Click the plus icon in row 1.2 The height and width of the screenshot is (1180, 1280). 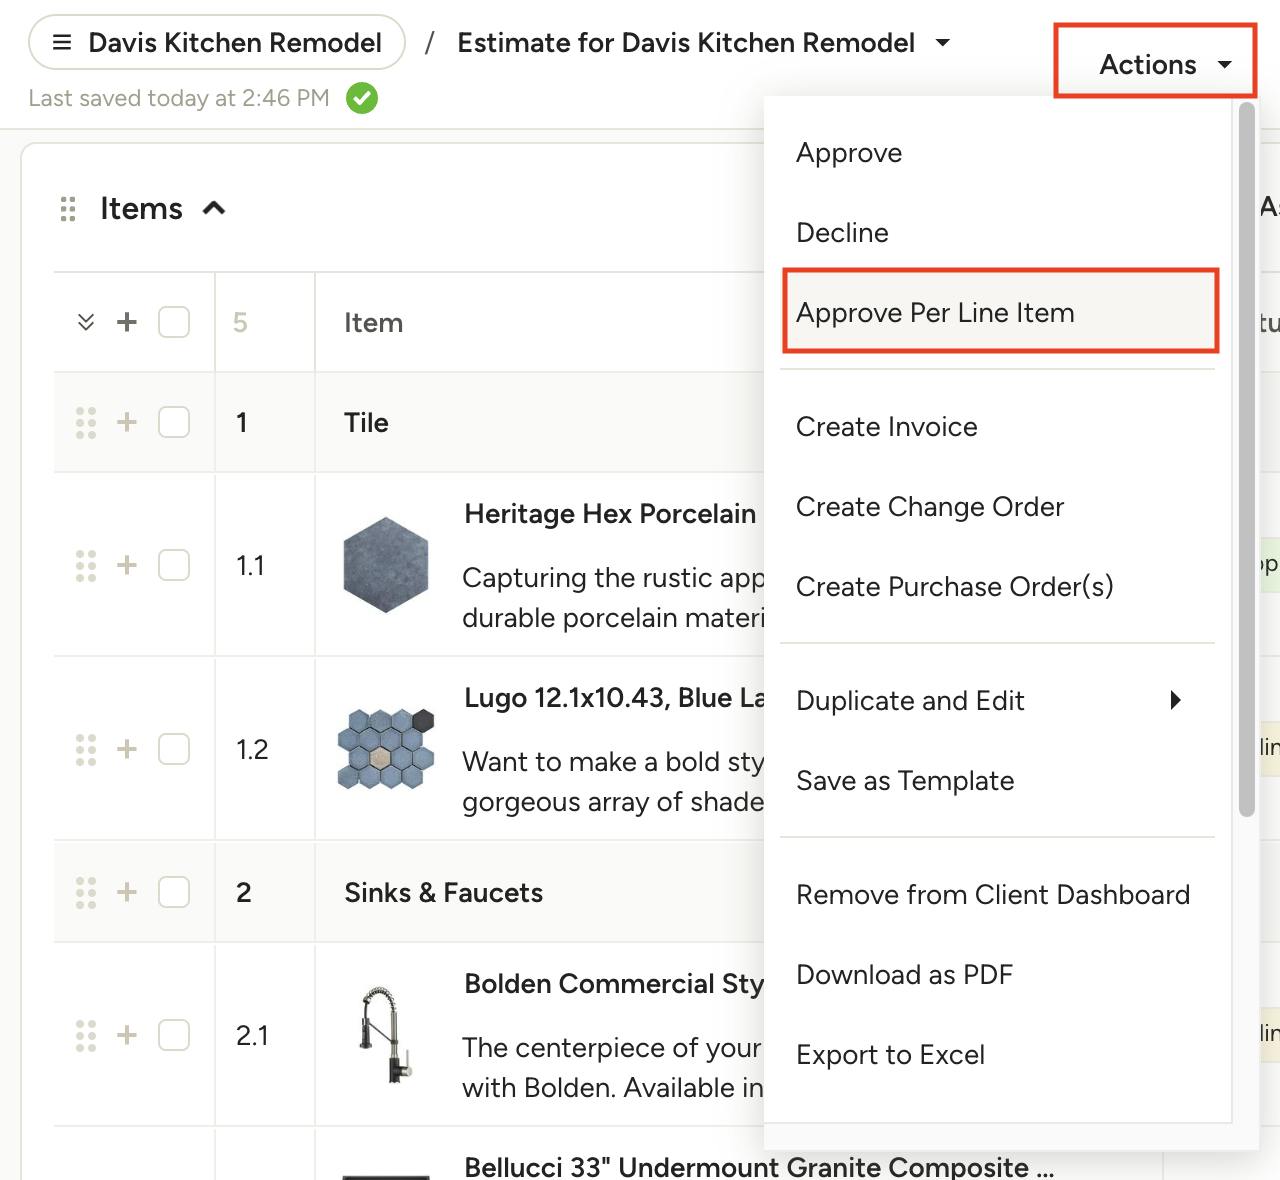coord(127,749)
